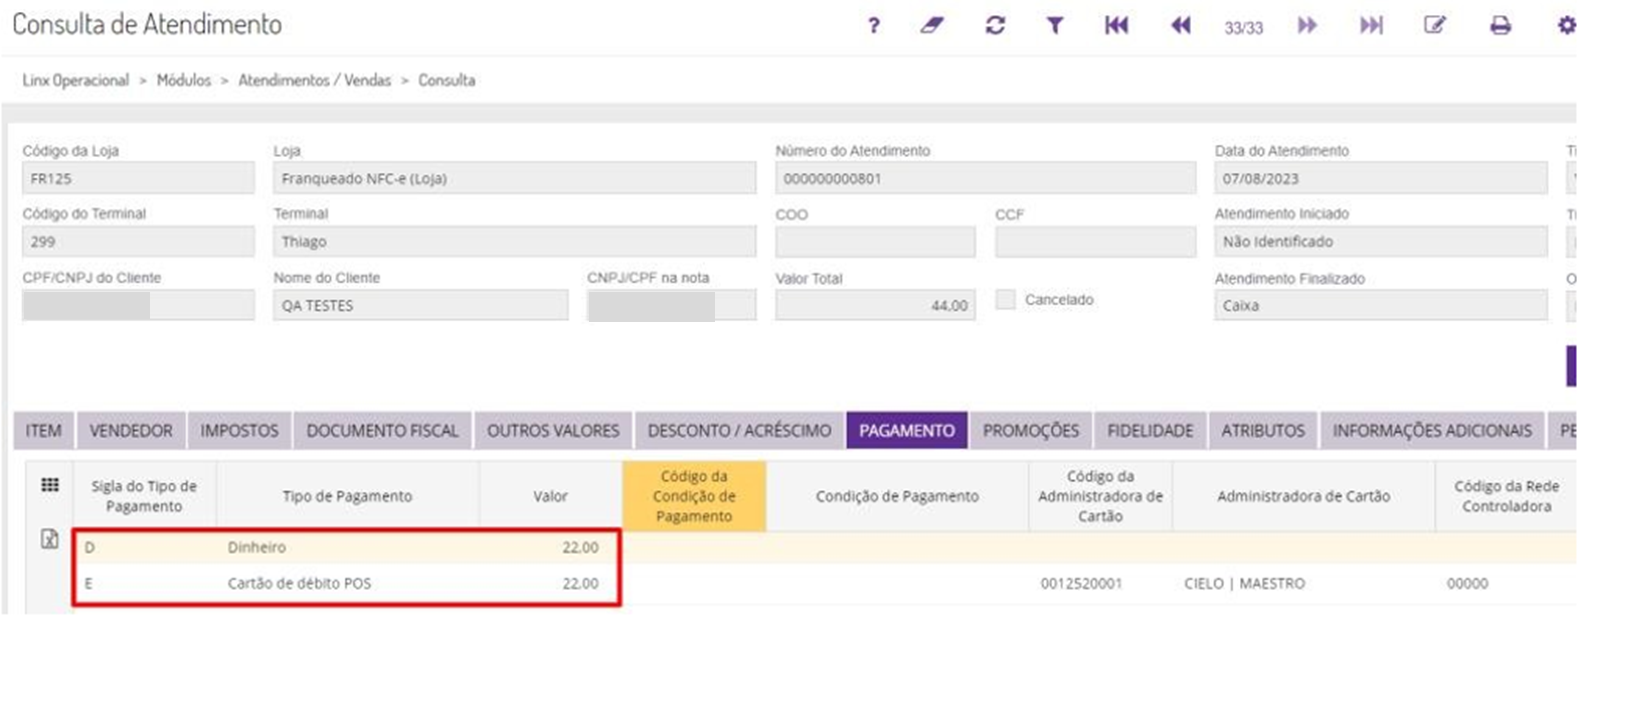1628x719 pixels.
Task: Open the grid column chooser icon
Action: (x=49, y=485)
